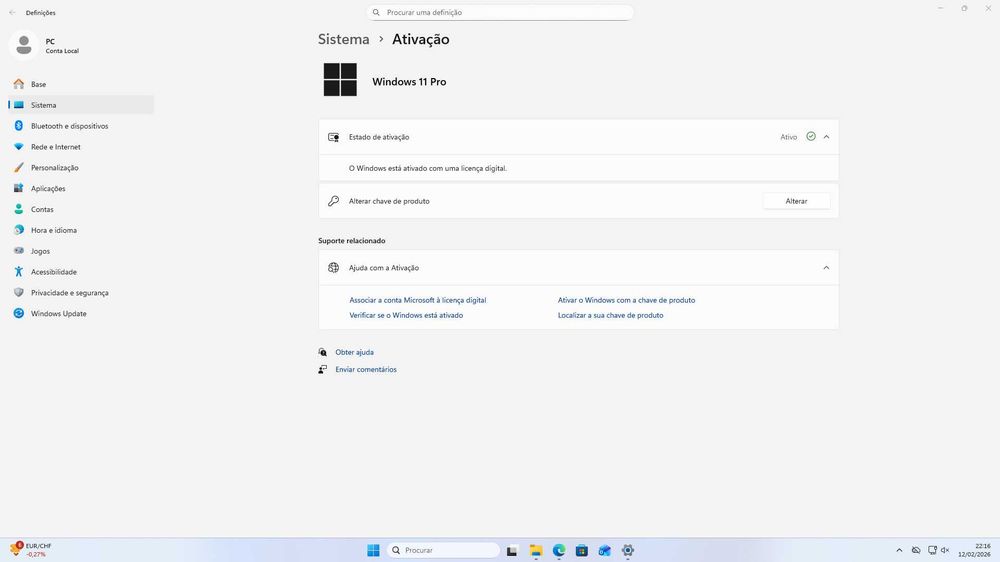The width and height of the screenshot is (1000, 562).
Task: Show hidden tray icons chevron
Action: tap(899, 550)
